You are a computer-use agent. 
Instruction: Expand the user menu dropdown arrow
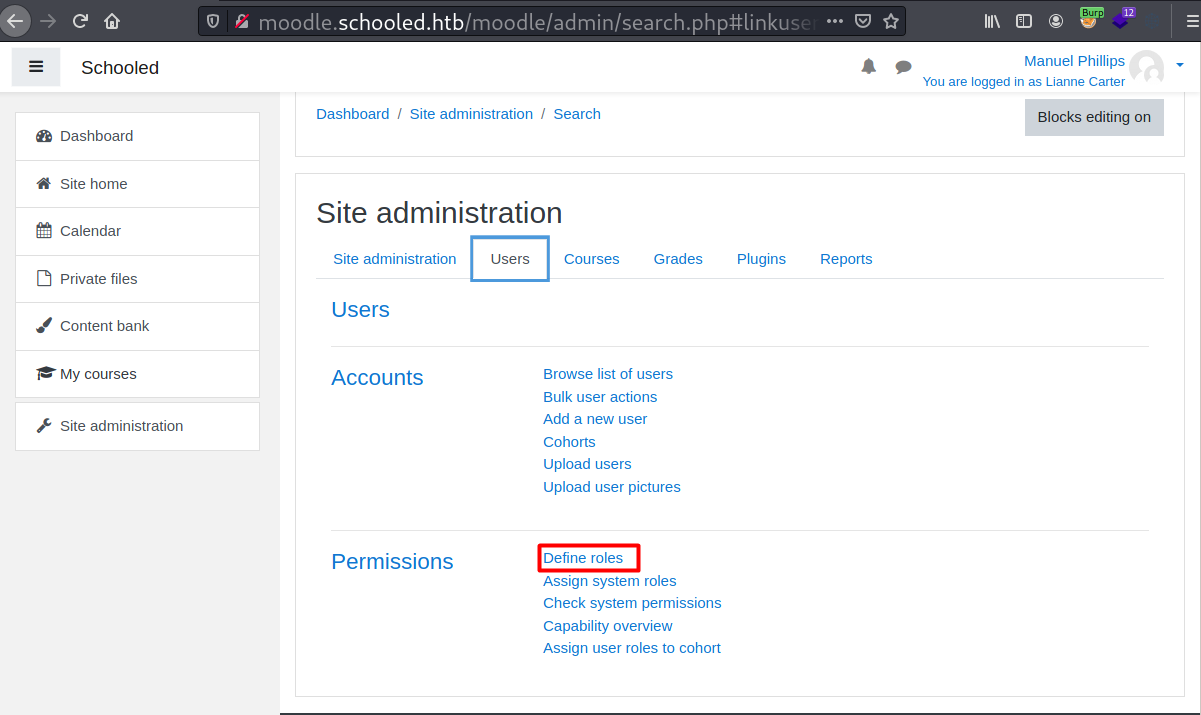[1180, 65]
